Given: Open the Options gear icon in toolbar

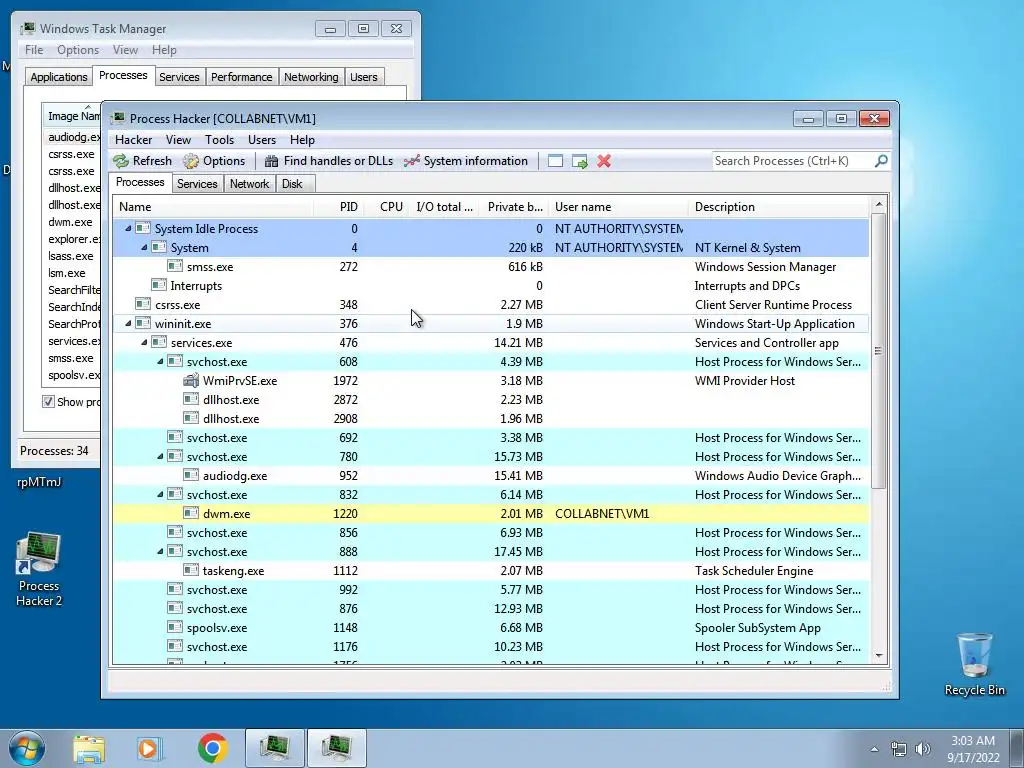Looking at the screenshot, I should click(x=191, y=161).
